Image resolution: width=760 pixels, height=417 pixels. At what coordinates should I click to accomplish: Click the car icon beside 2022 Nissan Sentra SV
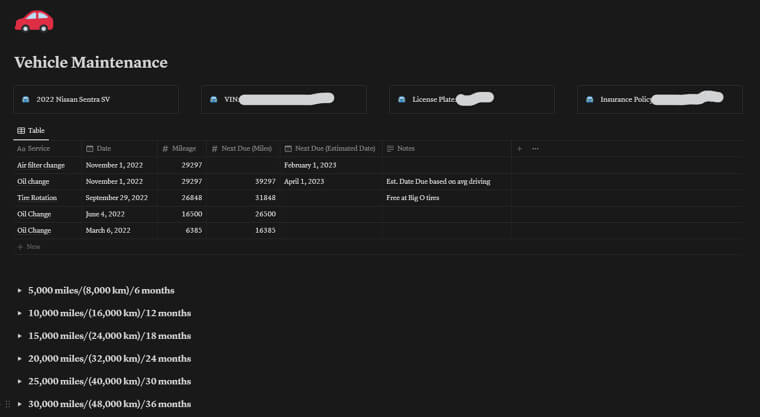click(x=26, y=99)
